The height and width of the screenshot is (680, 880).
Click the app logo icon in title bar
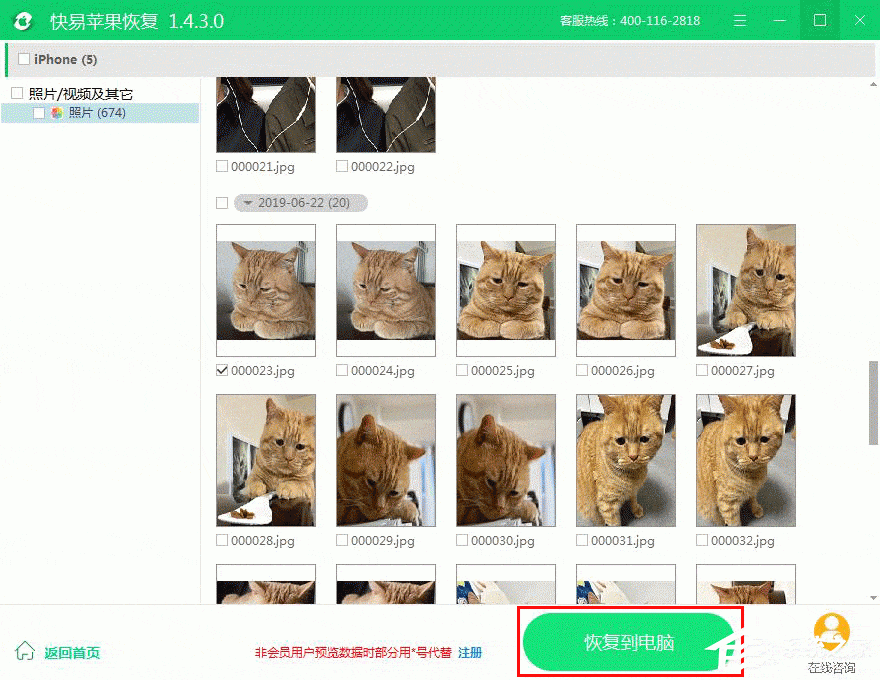coord(22,21)
